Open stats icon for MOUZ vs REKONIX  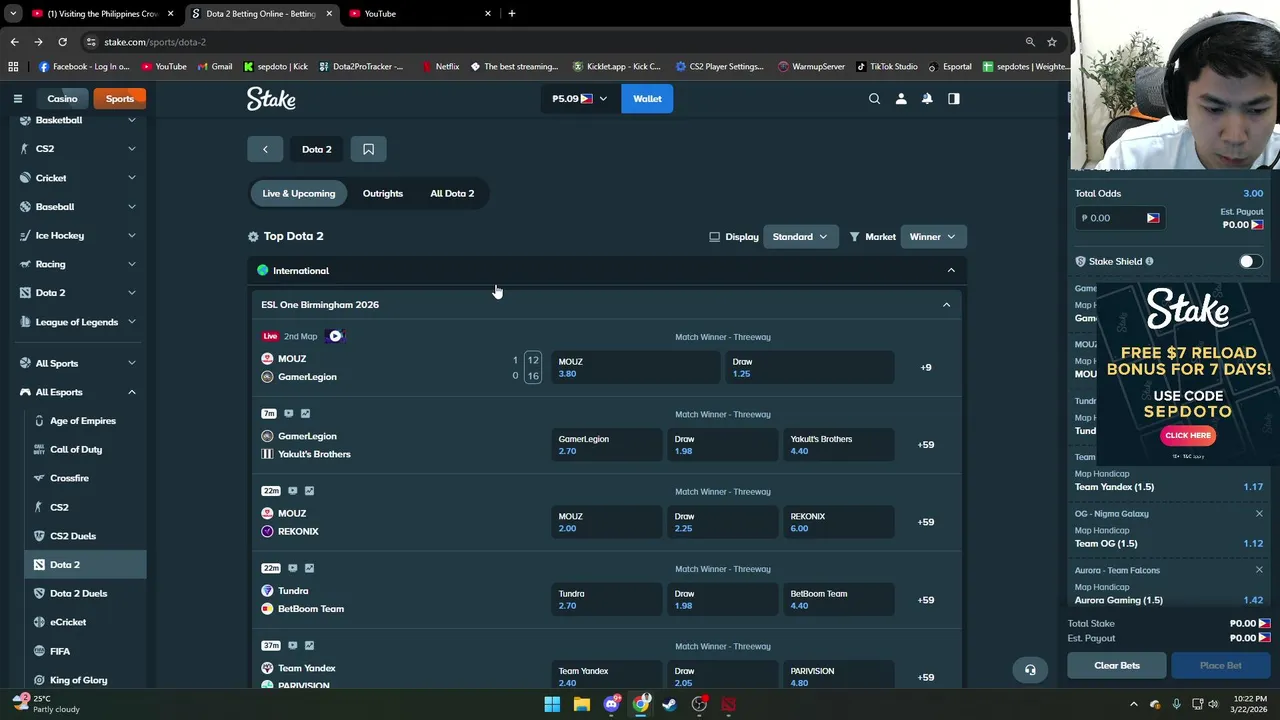[x=309, y=491]
